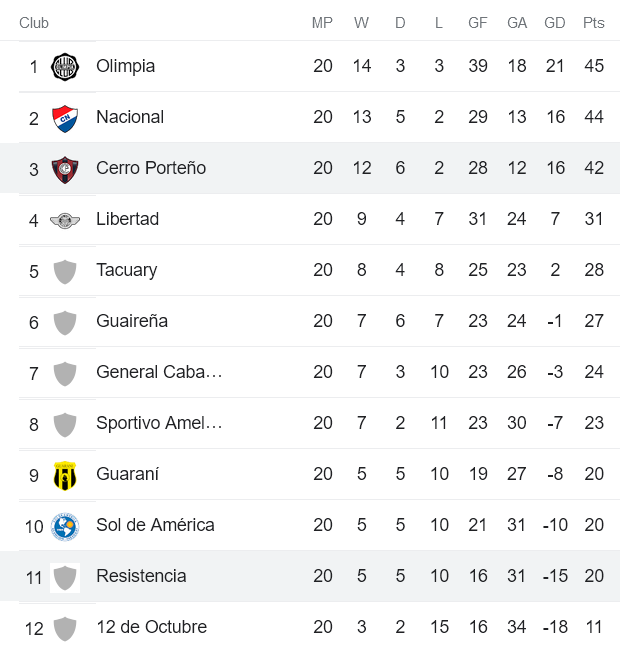Click the Resistencia placeholder shield icon

pyautogui.click(x=65, y=576)
